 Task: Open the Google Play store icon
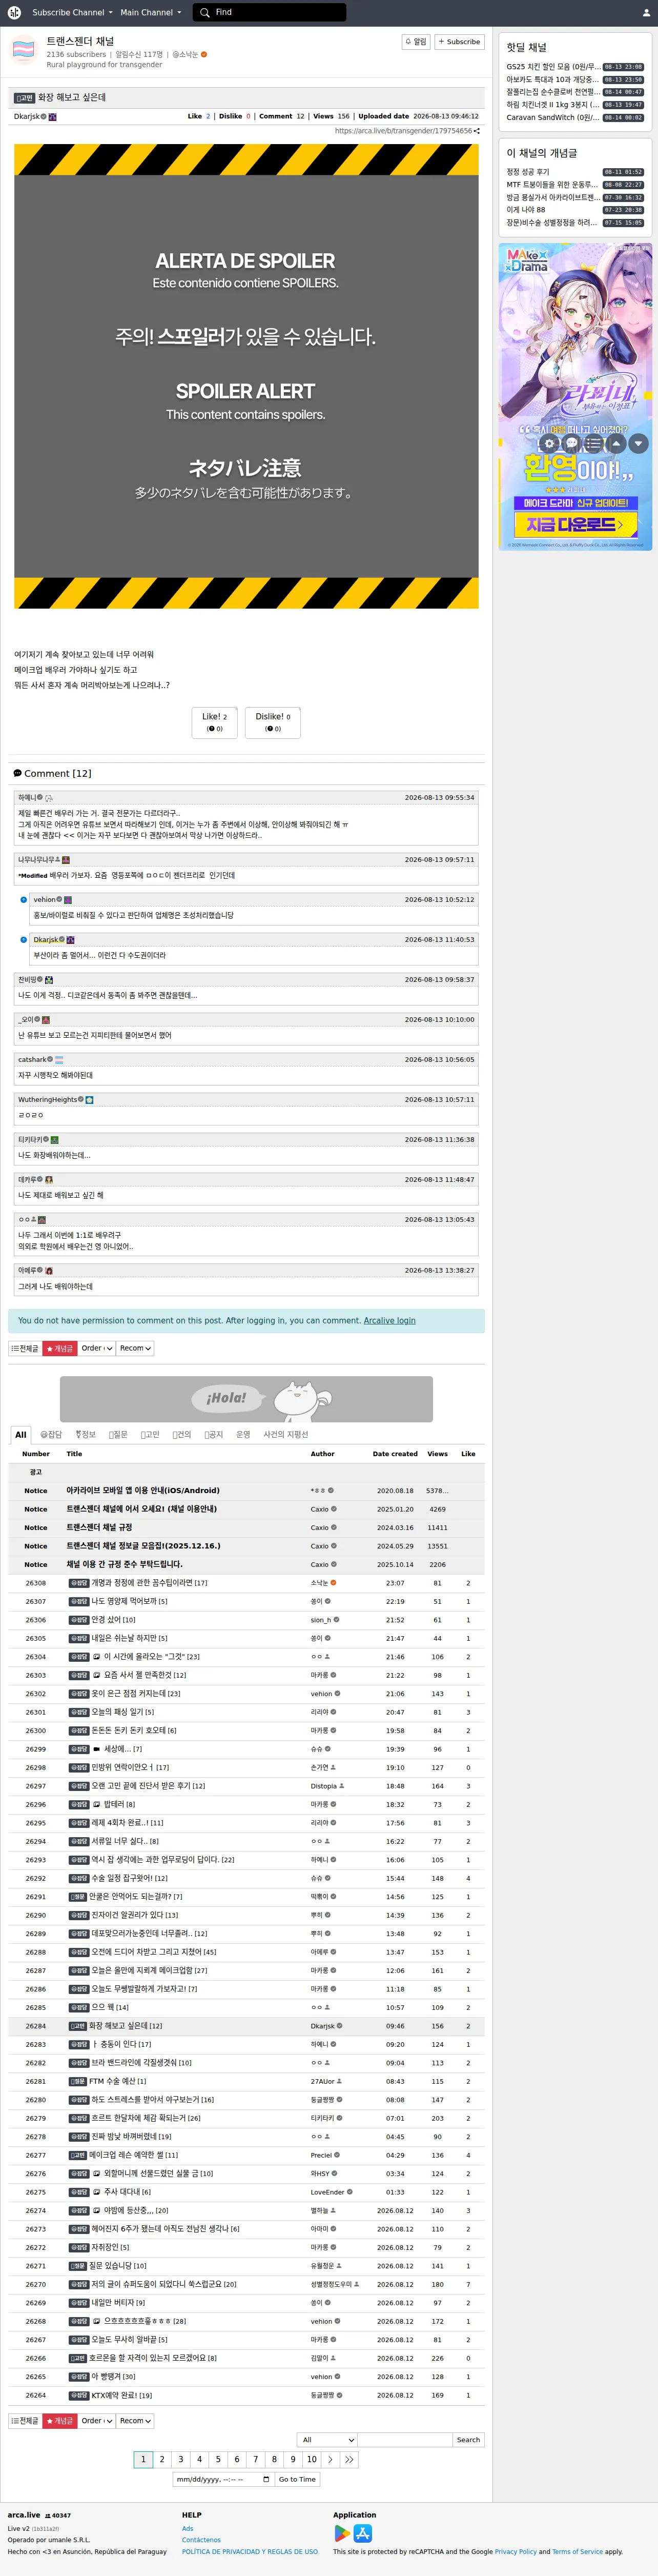[x=342, y=2533]
